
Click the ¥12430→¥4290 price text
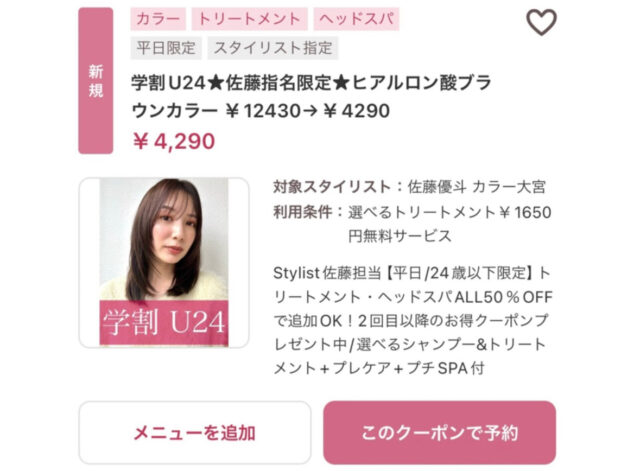coord(308,111)
